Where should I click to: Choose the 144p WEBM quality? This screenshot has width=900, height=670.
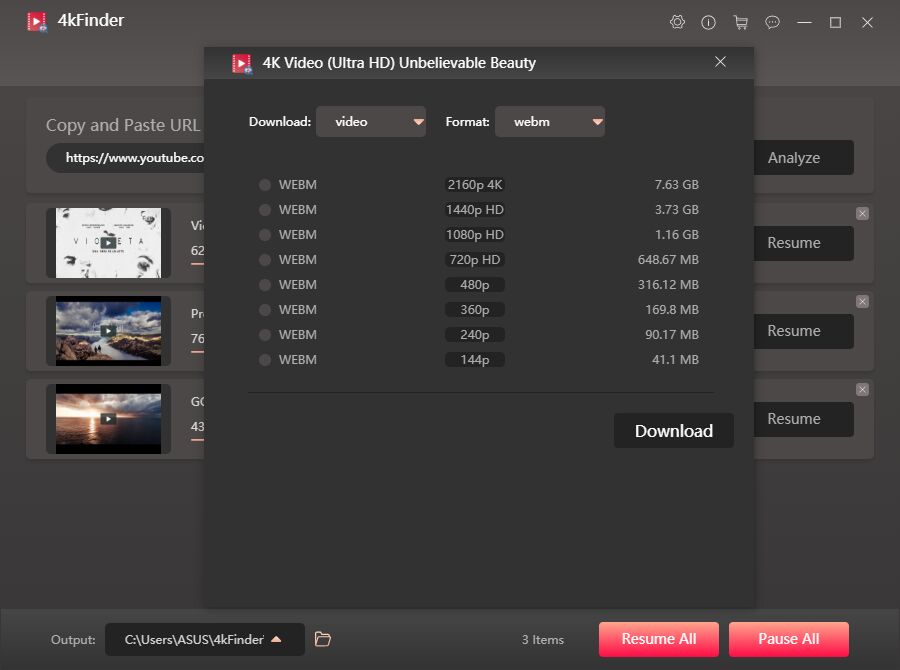point(263,359)
